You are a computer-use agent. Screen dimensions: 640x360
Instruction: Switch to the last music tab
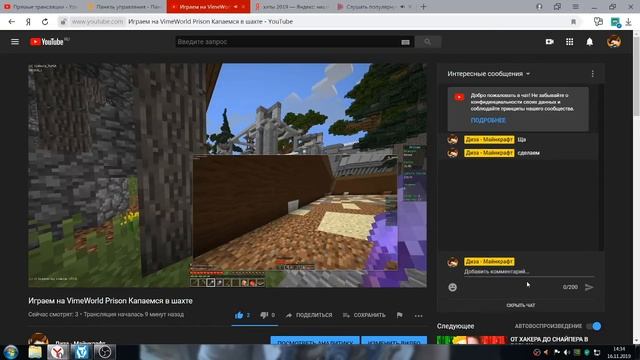375,7
